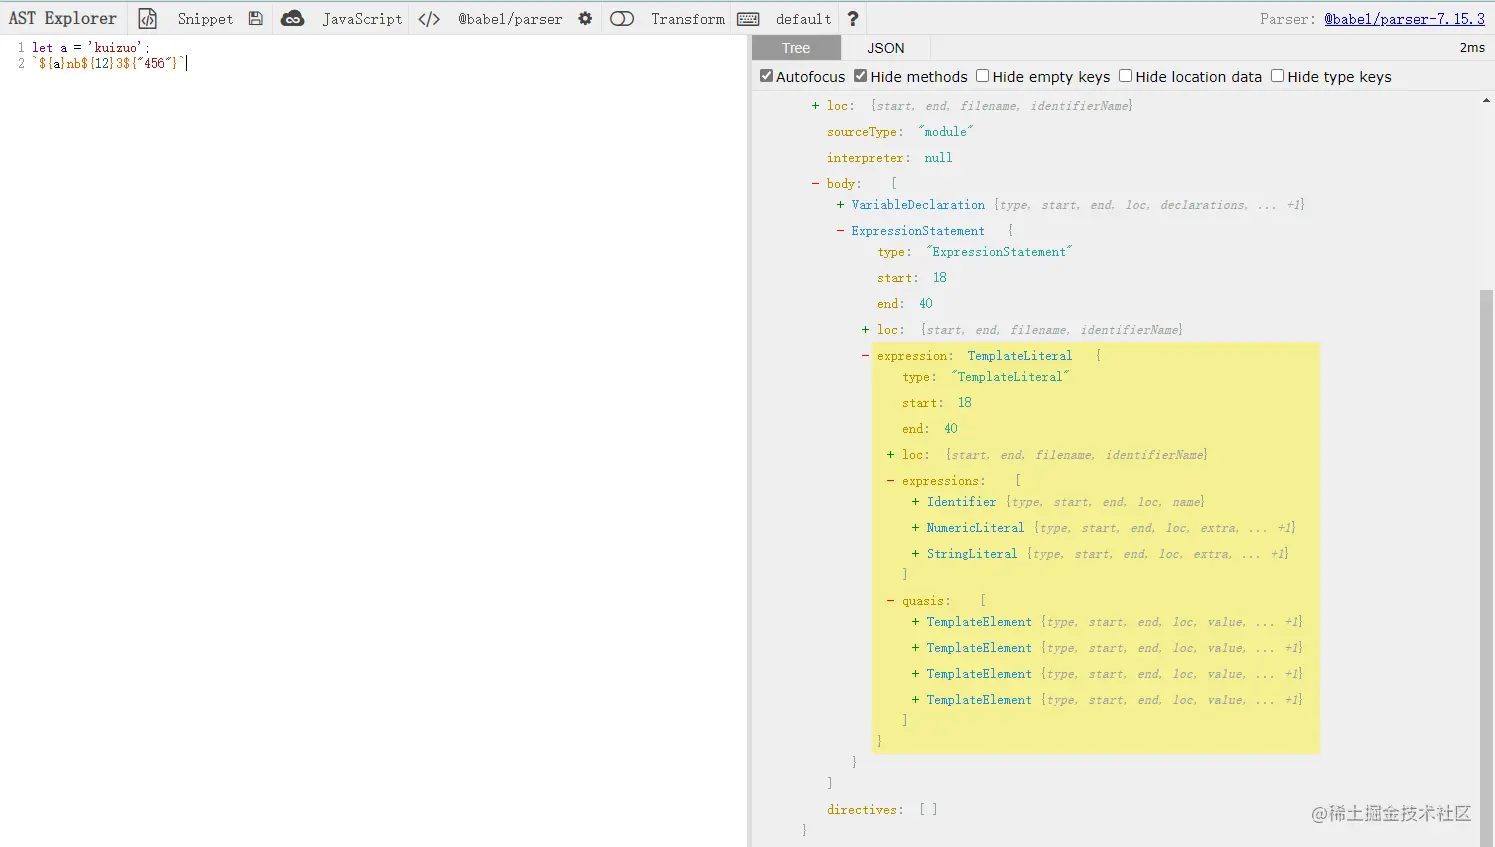Uncheck the Hide methods checkbox
This screenshot has width=1495, height=847.
tap(860, 76)
